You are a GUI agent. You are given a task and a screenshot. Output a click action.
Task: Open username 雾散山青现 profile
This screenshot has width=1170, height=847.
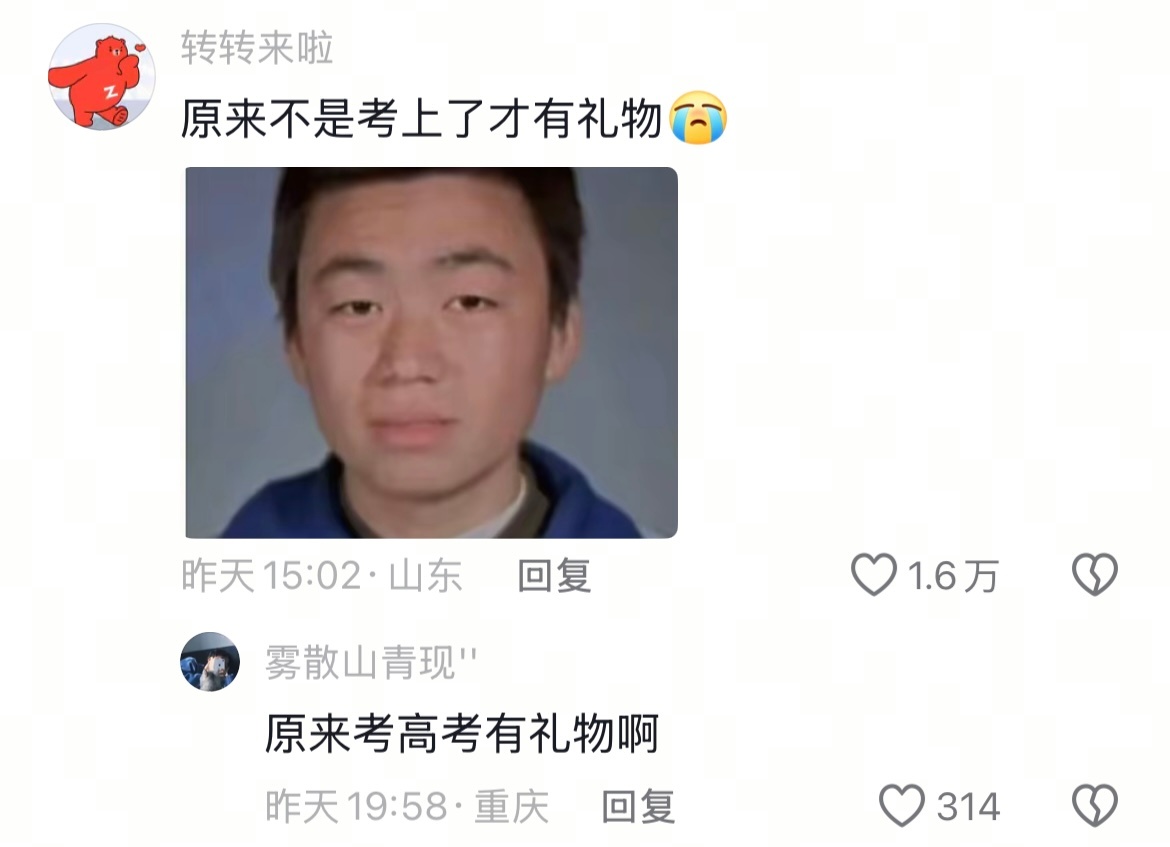click(x=371, y=662)
